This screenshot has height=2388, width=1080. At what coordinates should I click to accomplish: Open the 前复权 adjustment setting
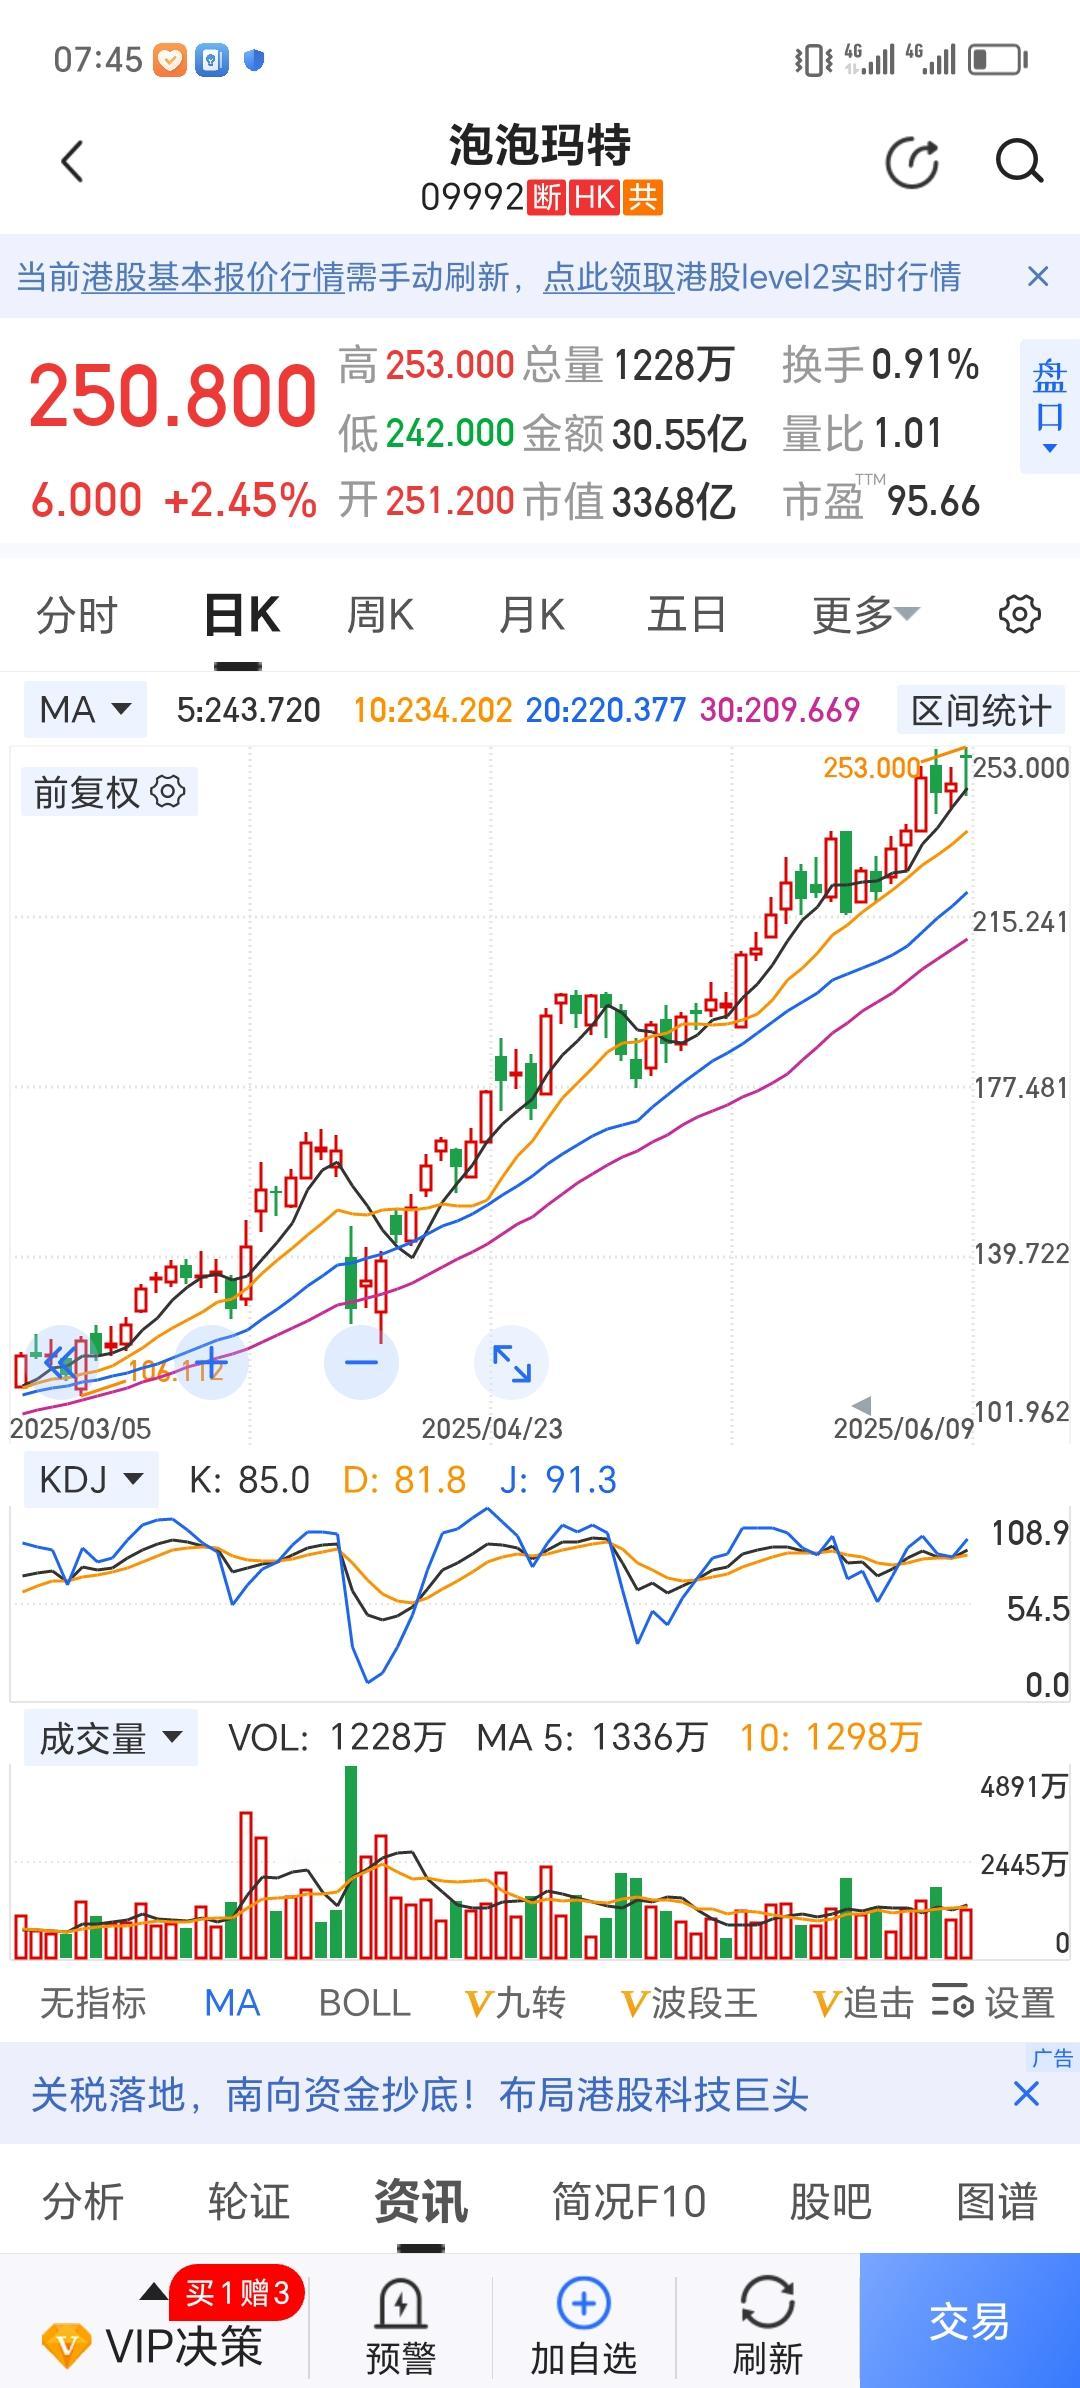(x=109, y=792)
